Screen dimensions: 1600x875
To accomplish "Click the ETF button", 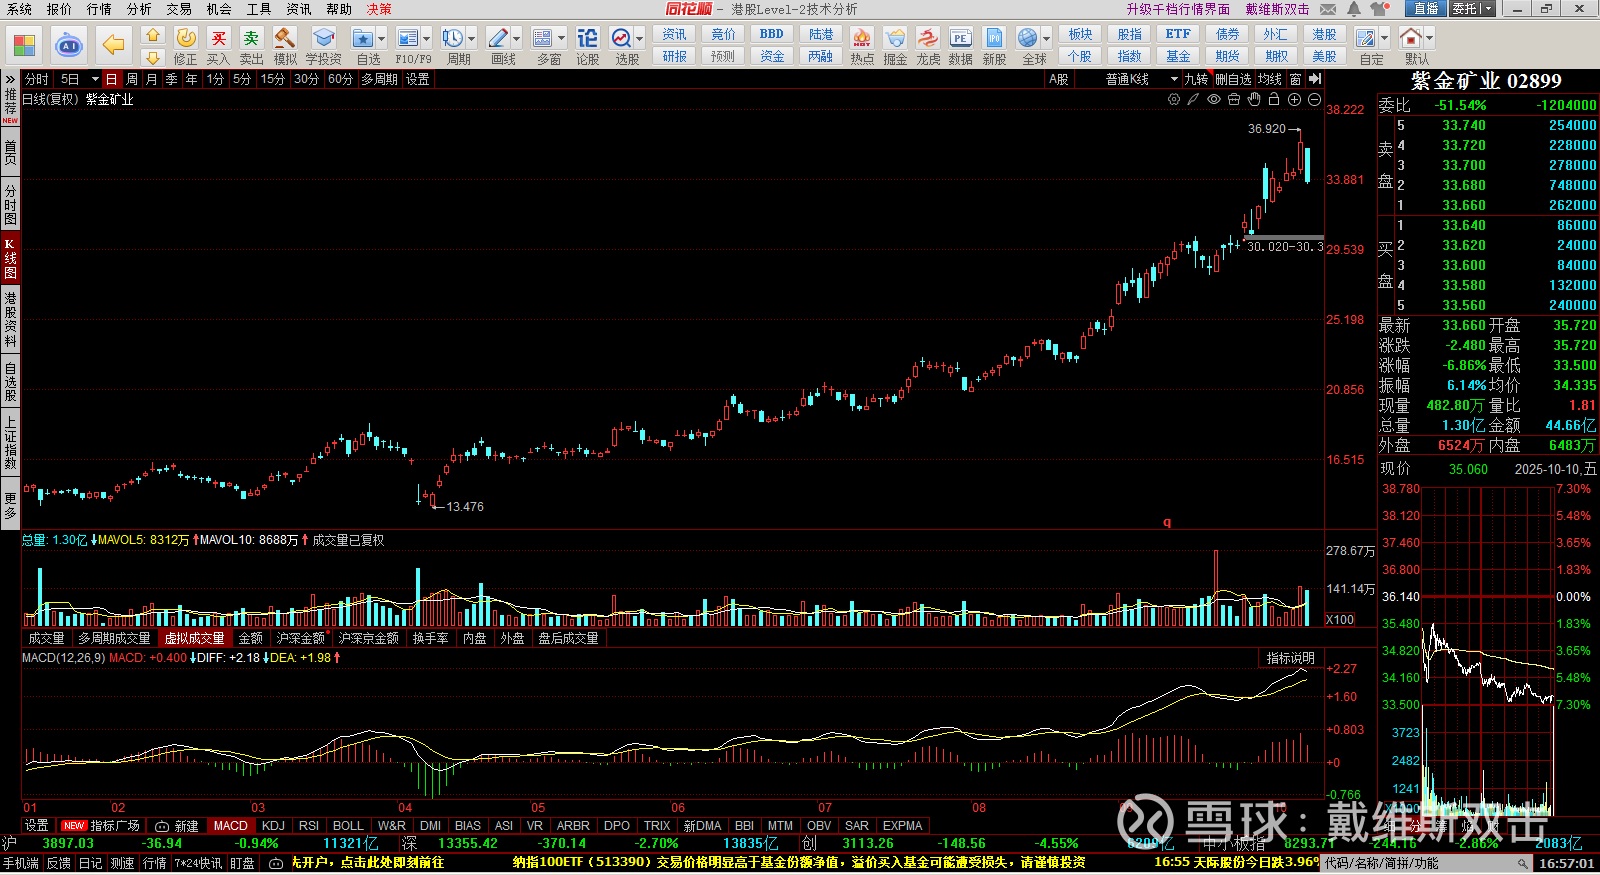I will click(1178, 34).
